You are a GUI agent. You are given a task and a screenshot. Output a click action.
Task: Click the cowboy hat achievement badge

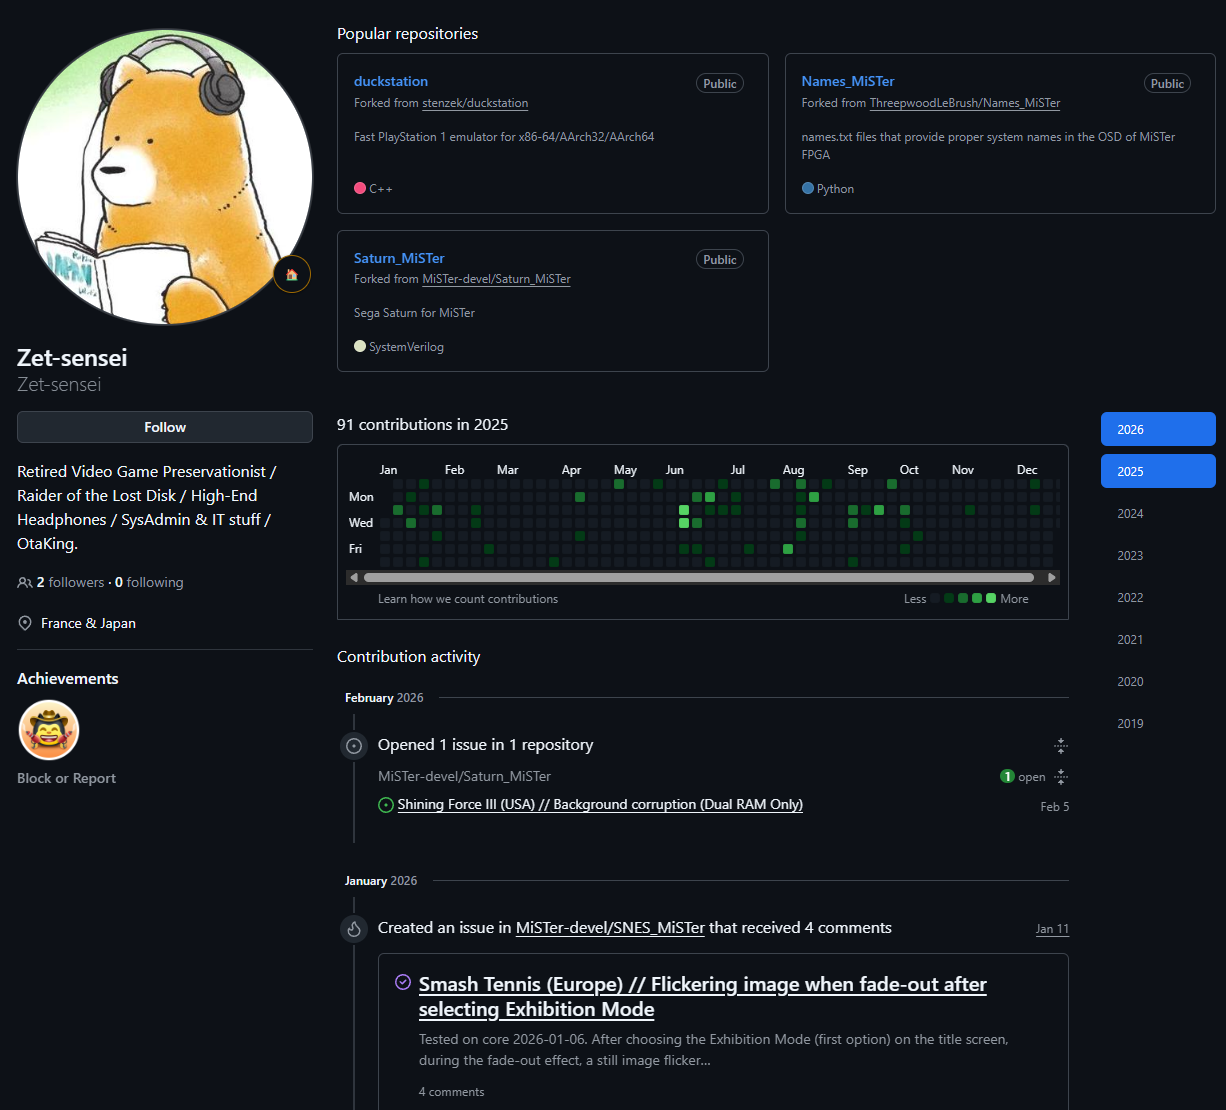[x=49, y=730]
